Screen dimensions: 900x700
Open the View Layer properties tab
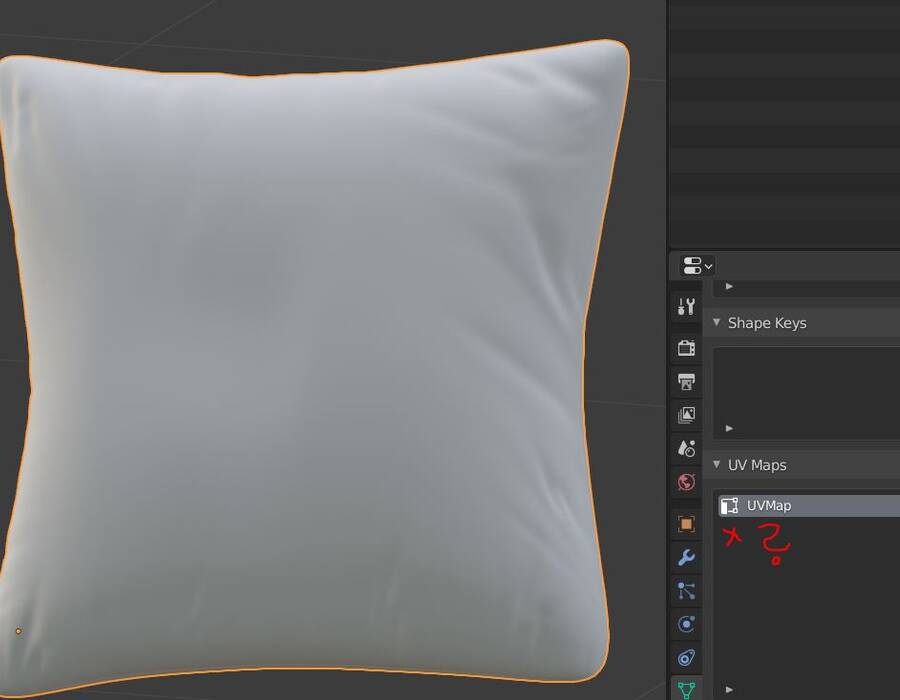coord(686,415)
